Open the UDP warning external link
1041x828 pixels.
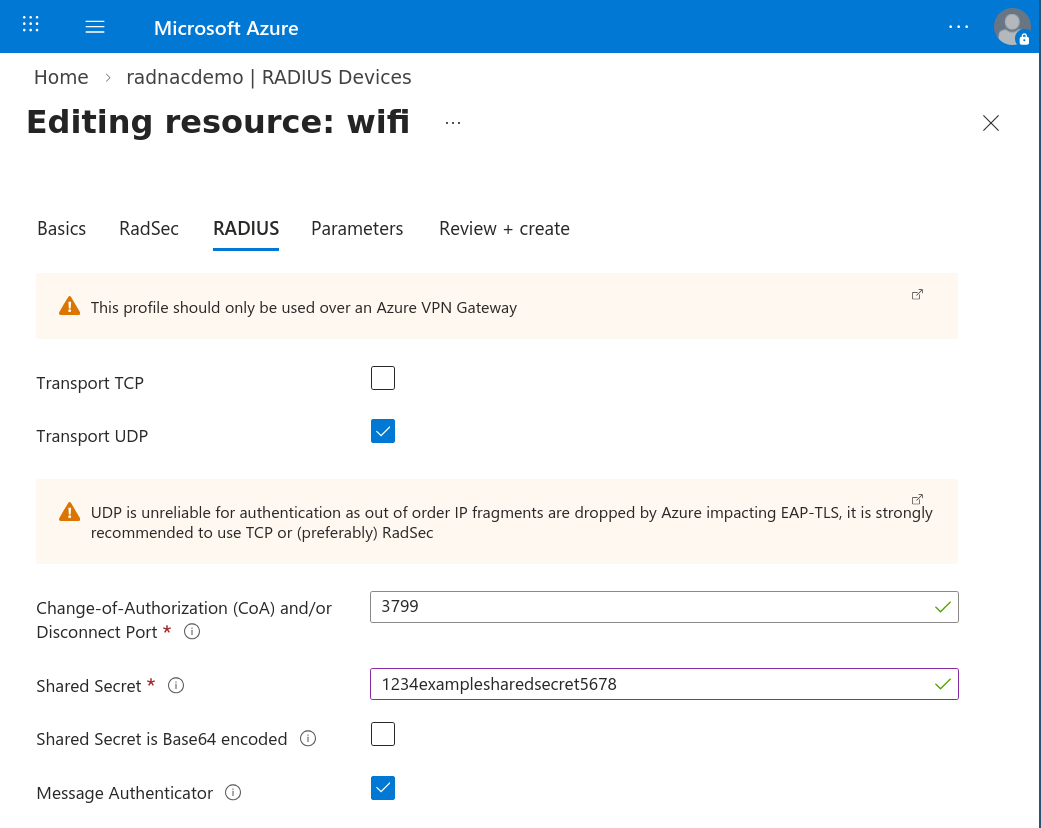tap(917, 499)
